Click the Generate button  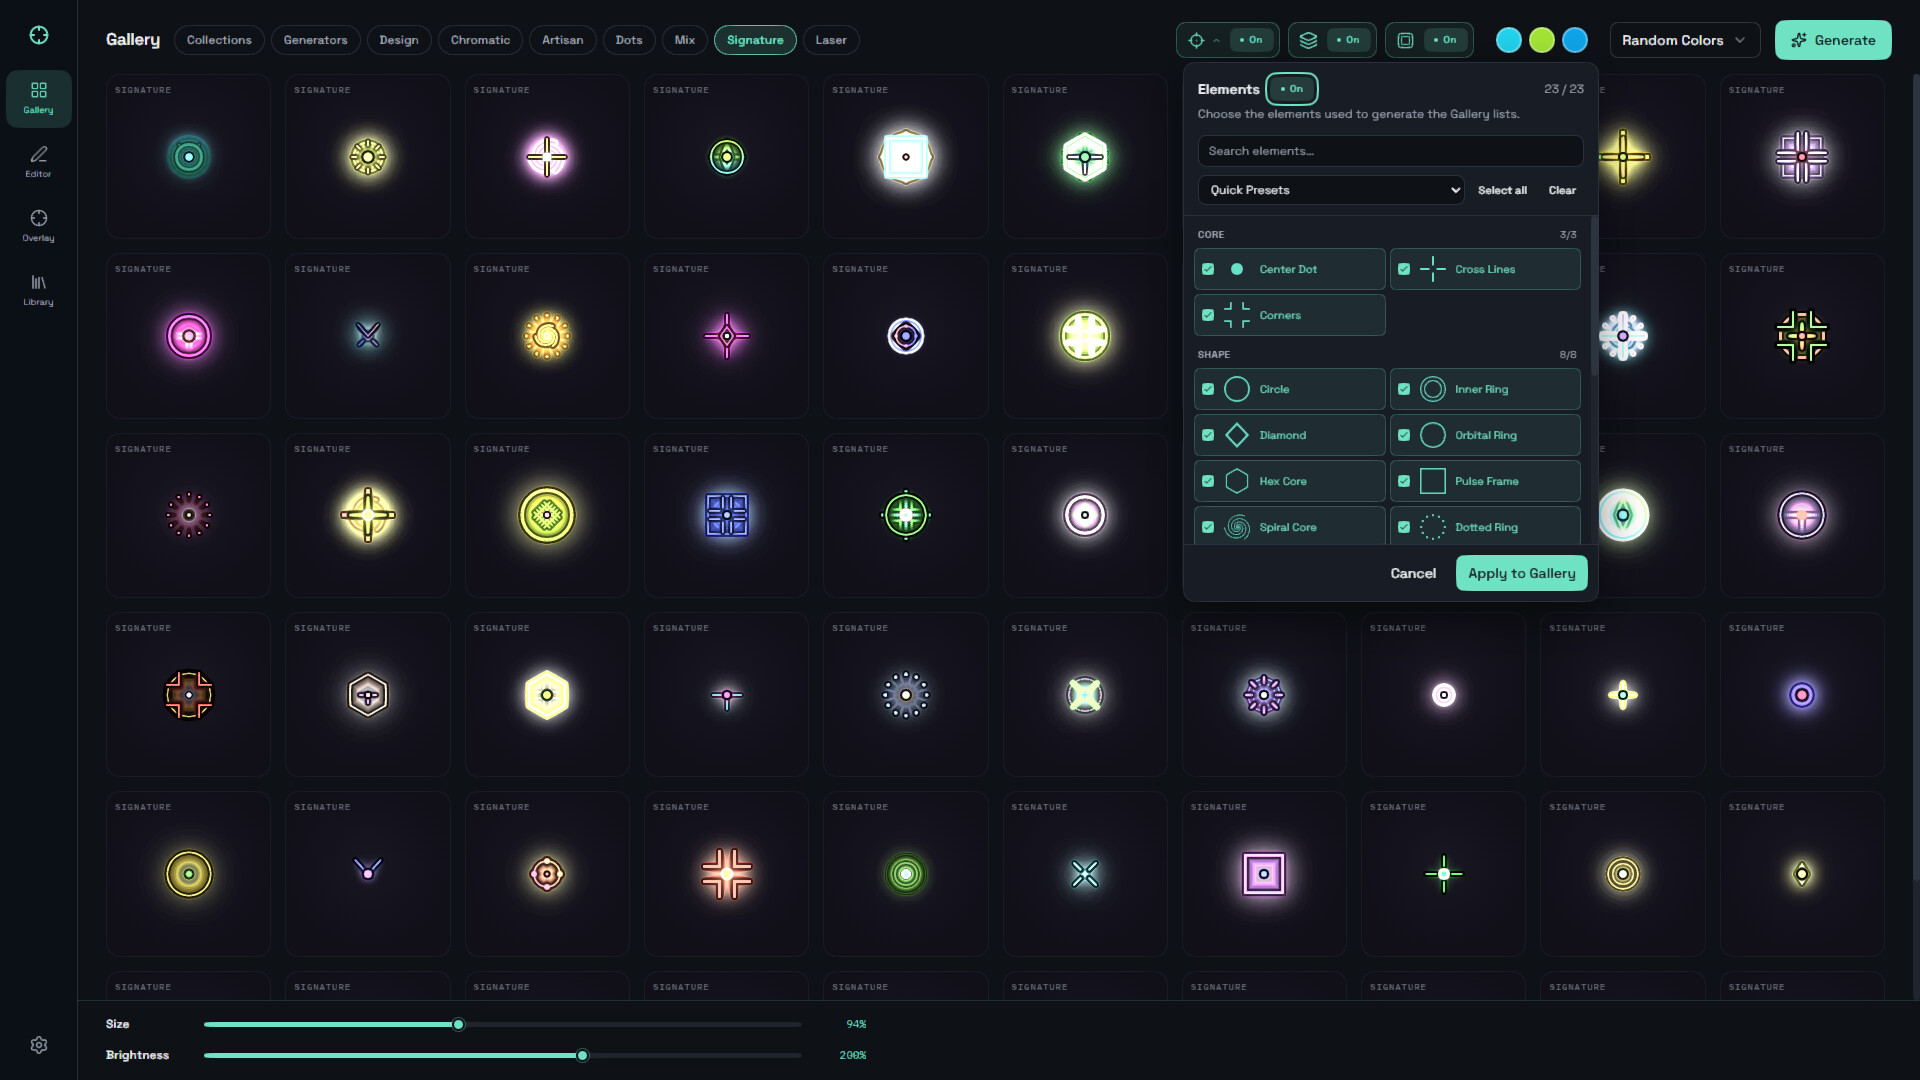pyautogui.click(x=1832, y=40)
